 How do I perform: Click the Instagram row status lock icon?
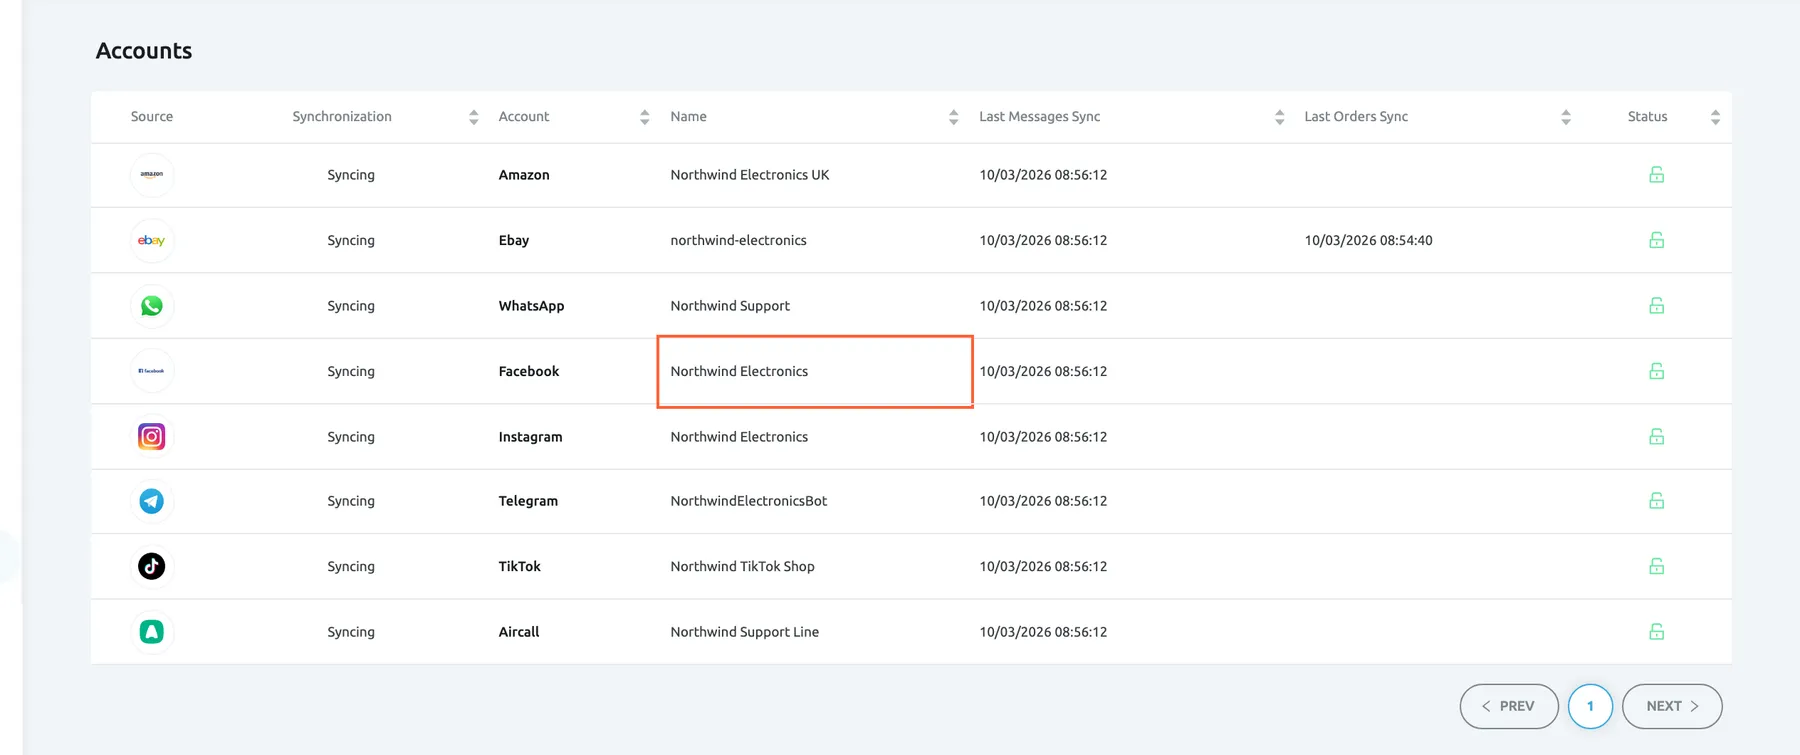pyautogui.click(x=1656, y=437)
